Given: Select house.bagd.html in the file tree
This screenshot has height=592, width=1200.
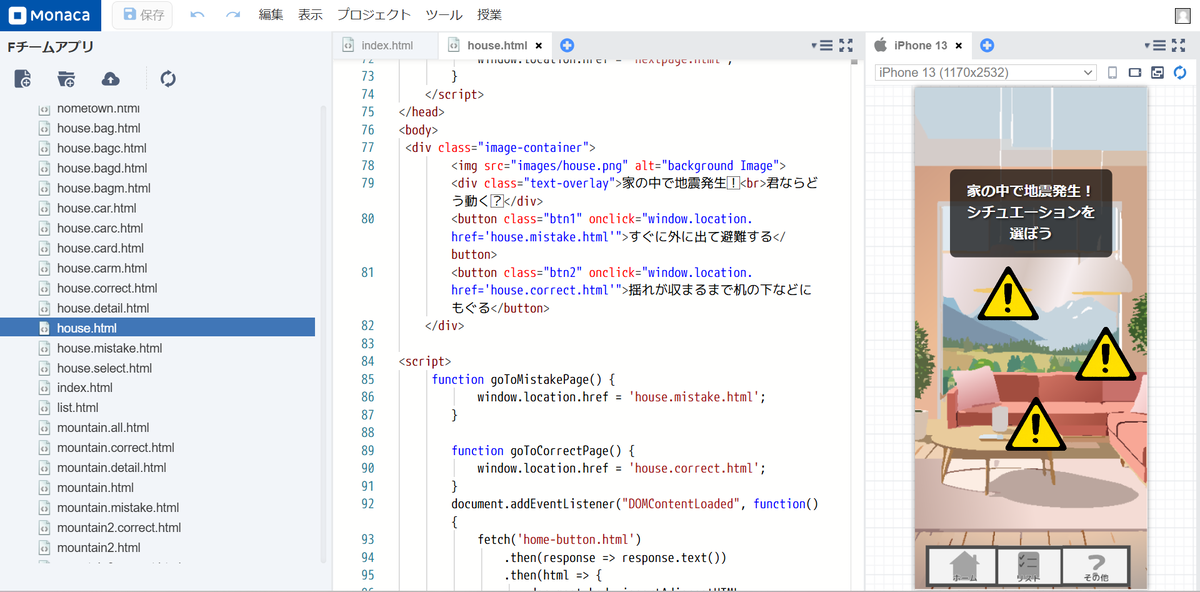Looking at the screenshot, I should (x=102, y=168).
